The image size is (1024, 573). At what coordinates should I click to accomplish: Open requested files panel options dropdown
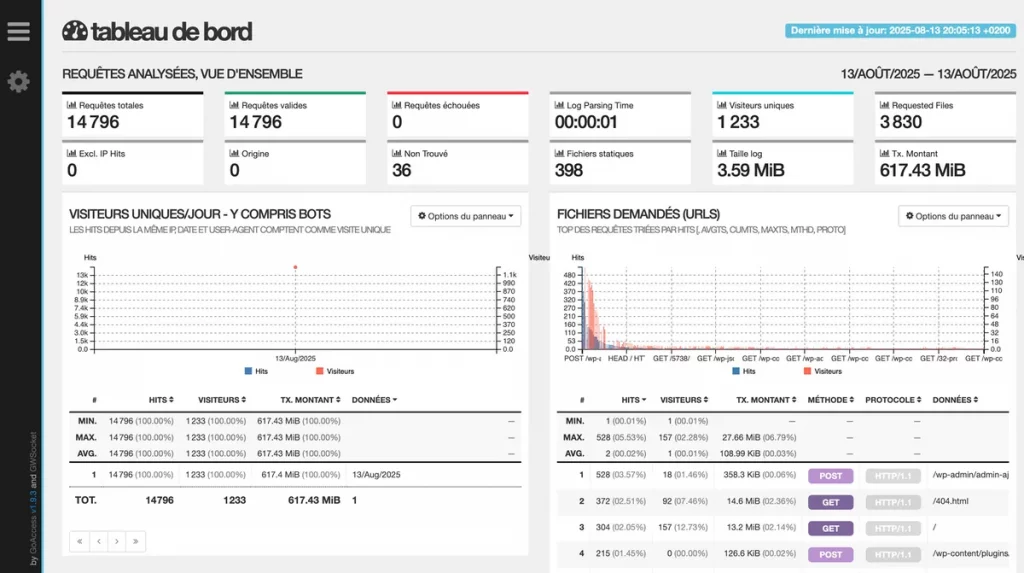point(953,216)
